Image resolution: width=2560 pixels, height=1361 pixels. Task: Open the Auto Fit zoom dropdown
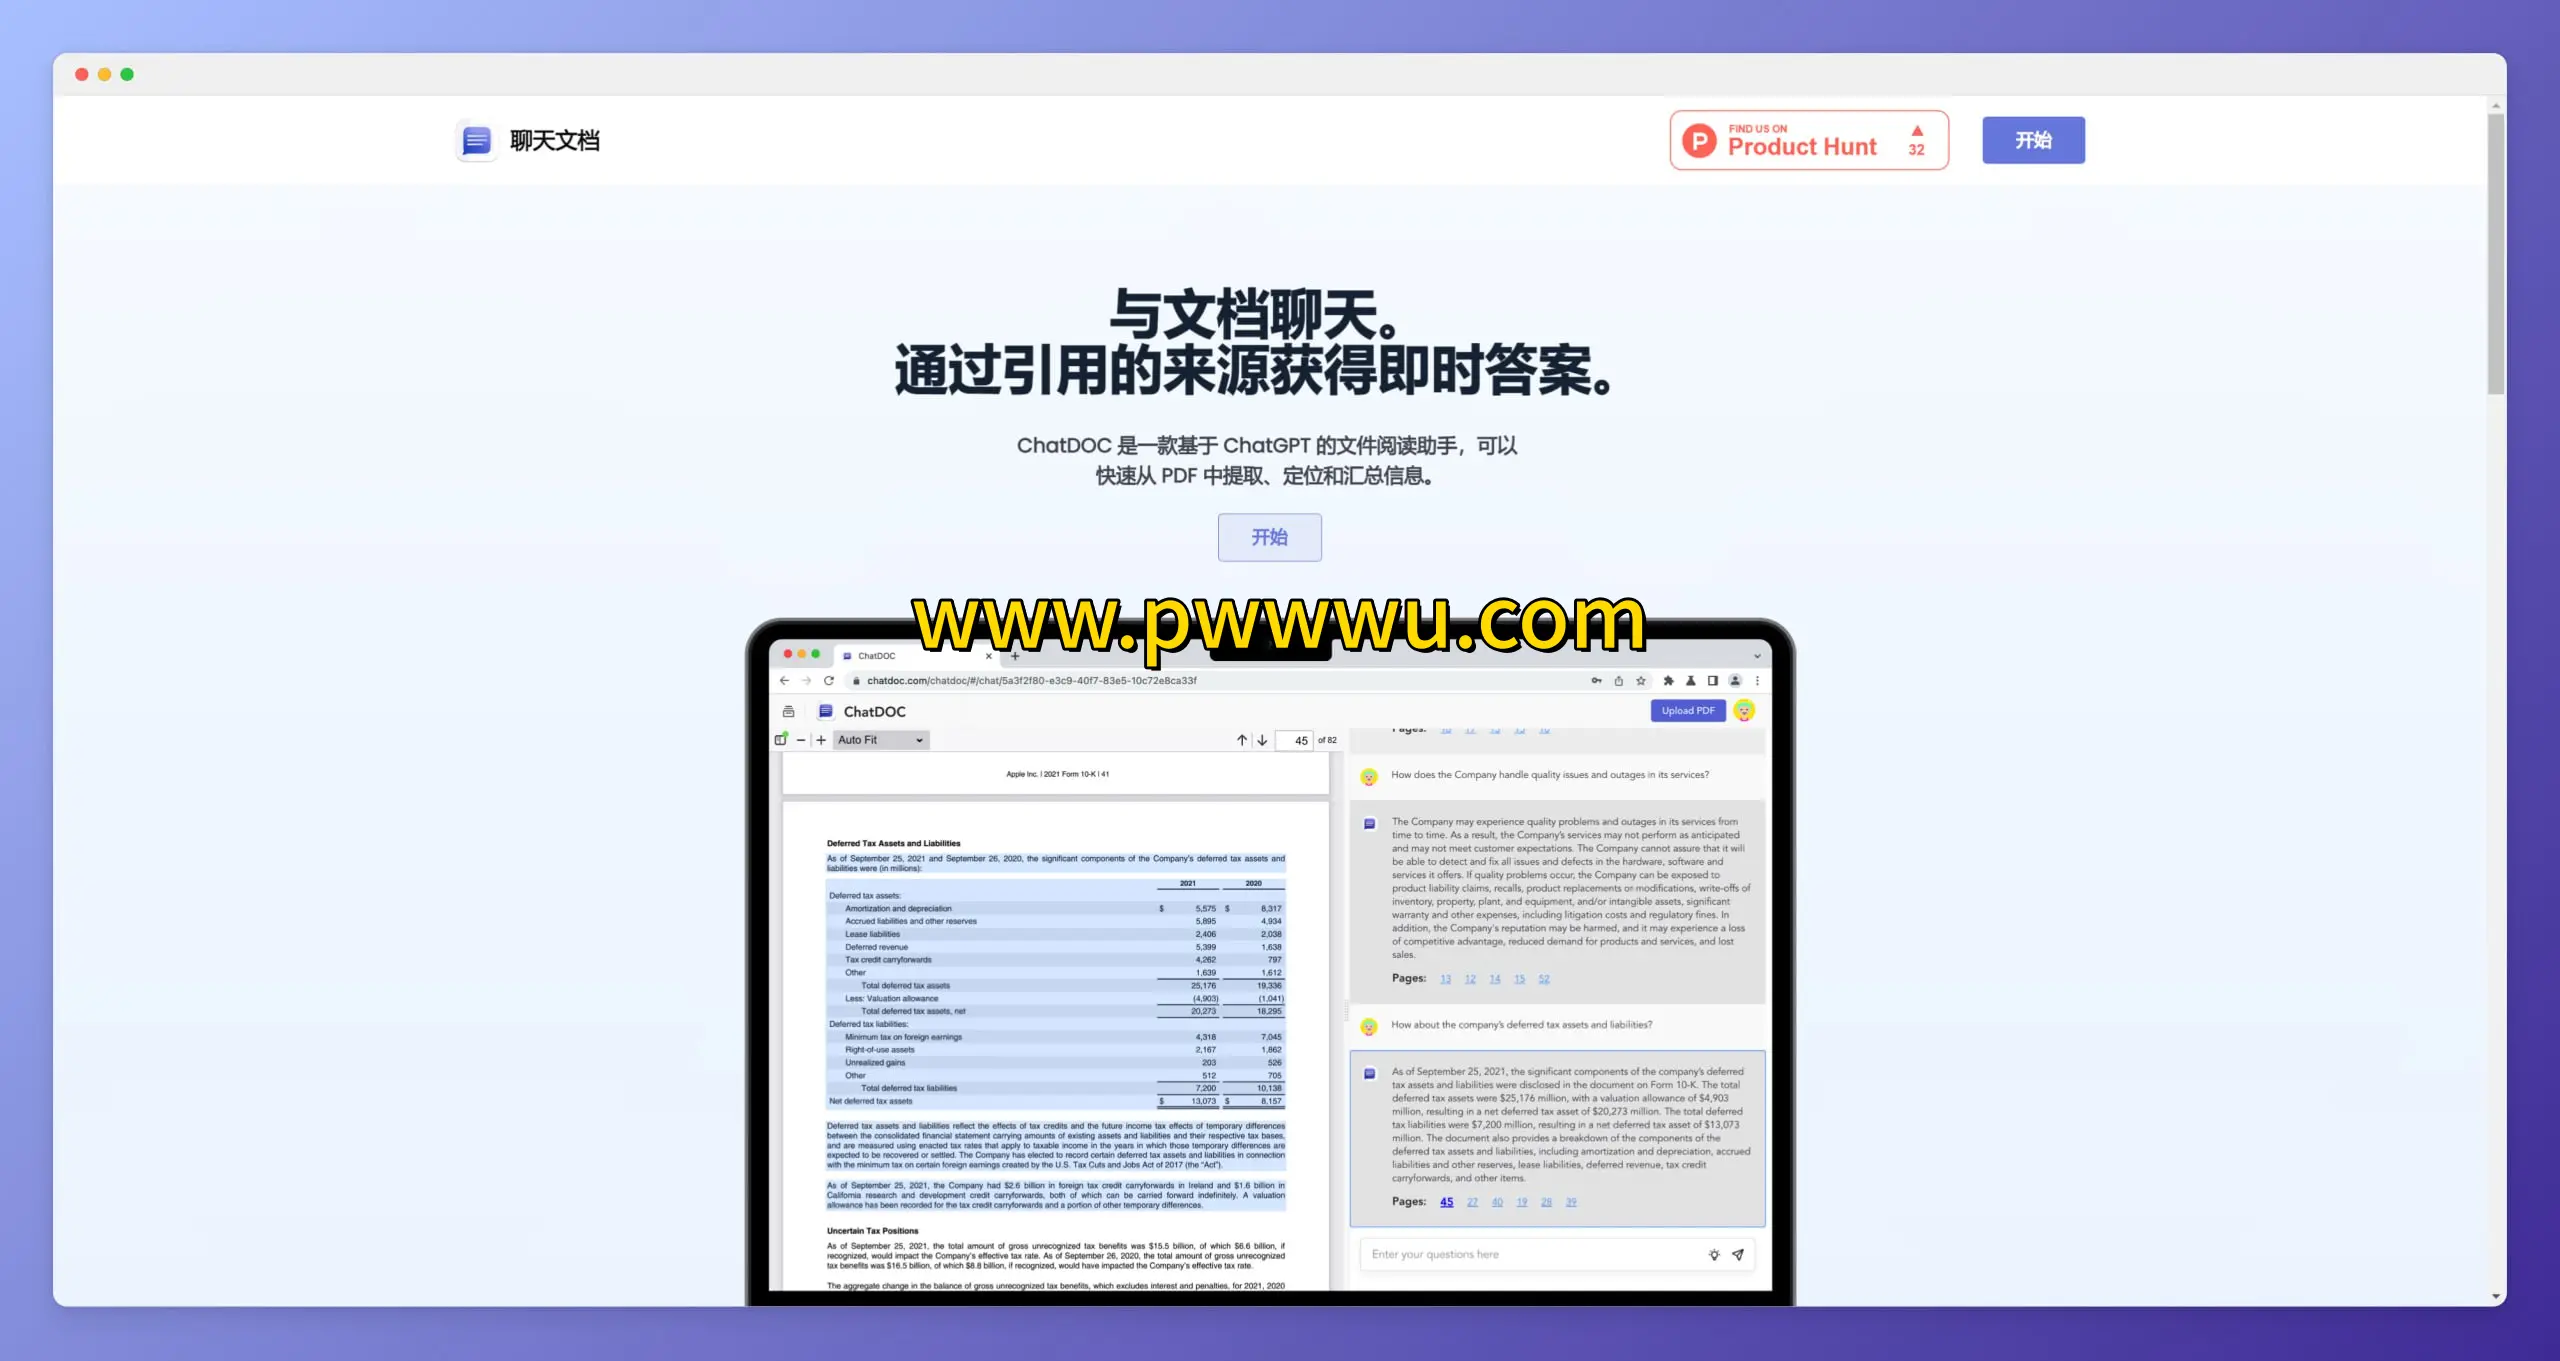tap(880, 740)
